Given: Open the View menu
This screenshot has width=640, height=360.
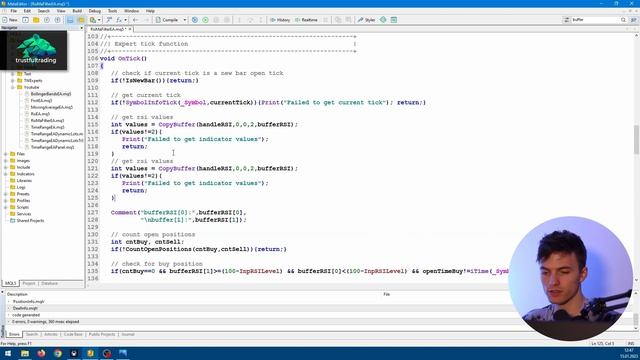Looking at the screenshot, I should point(61,11).
